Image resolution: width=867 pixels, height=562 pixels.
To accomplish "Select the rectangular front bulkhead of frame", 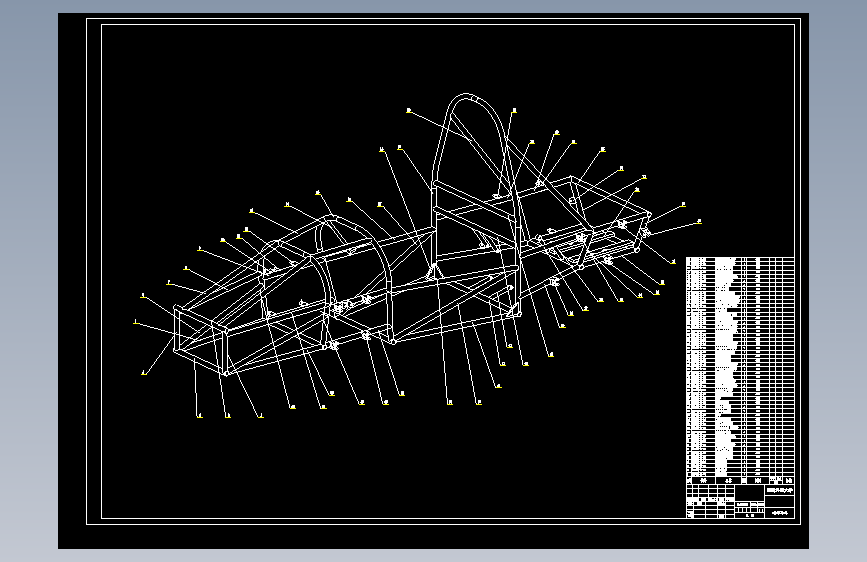I will 200,340.
